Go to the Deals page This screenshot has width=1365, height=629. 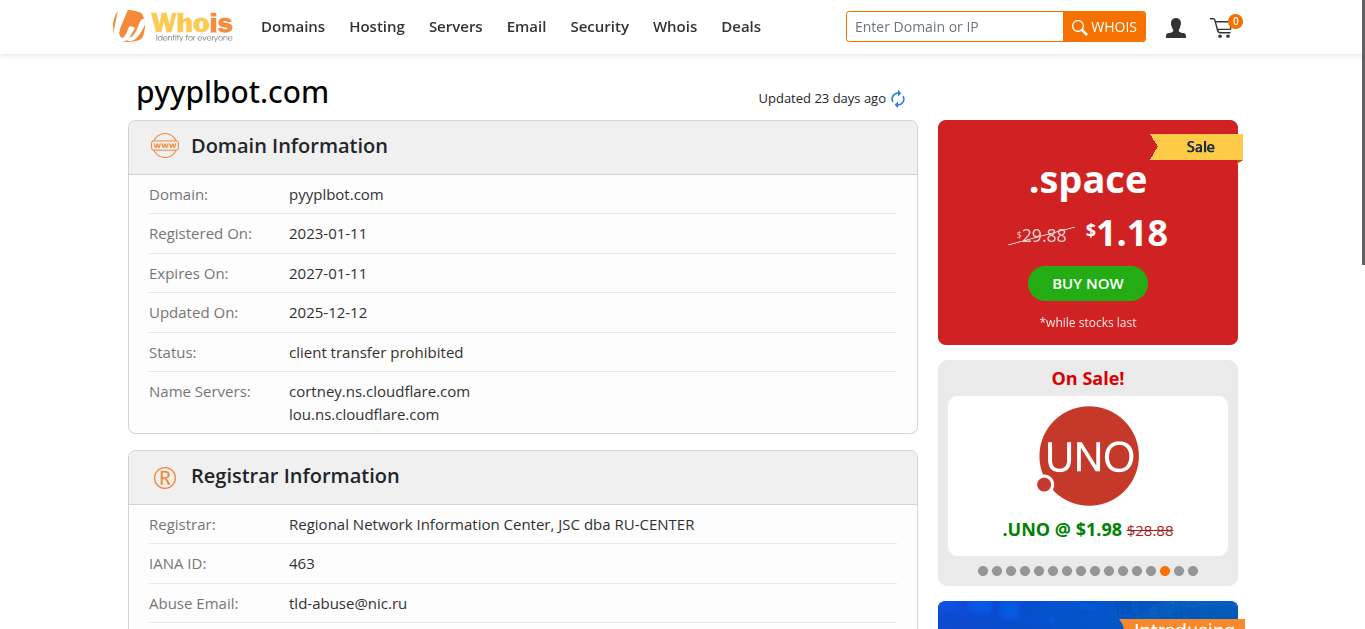[x=741, y=27]
